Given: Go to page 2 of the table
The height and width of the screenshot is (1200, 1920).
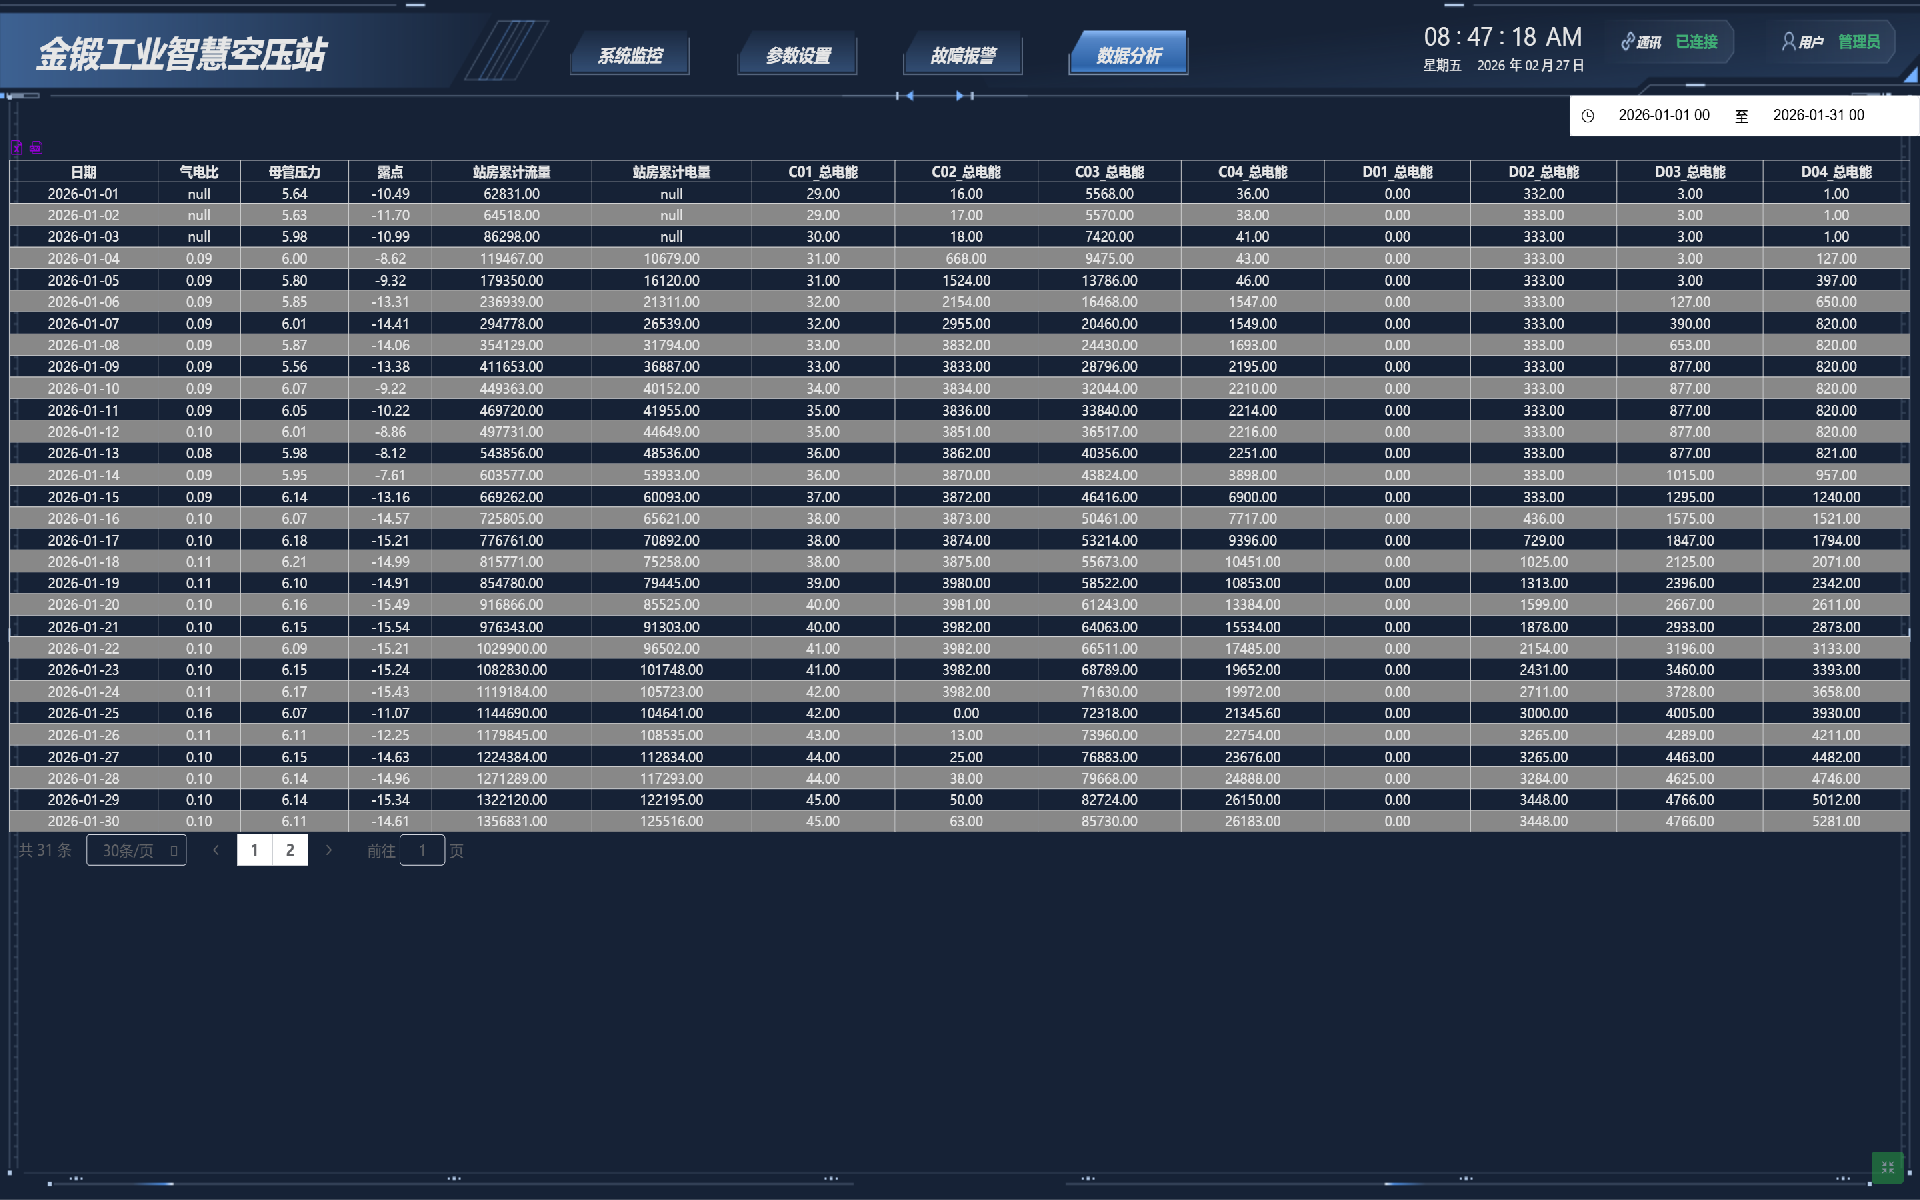Looking at the screenshot, I should [290, 850].
